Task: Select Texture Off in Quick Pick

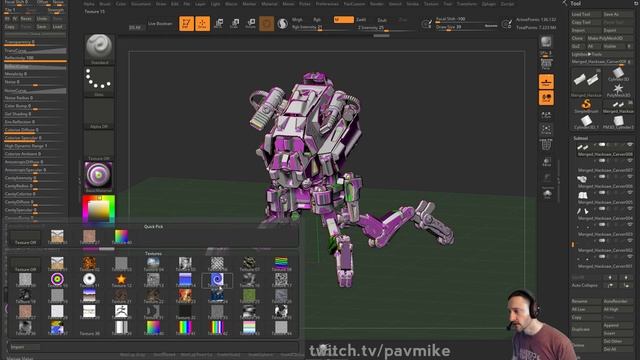Action: point(25,238)
